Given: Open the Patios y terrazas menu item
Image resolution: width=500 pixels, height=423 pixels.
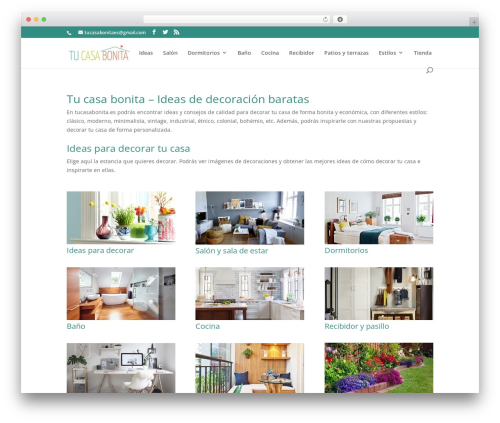Looking at the screenshot, I should 346,53.
